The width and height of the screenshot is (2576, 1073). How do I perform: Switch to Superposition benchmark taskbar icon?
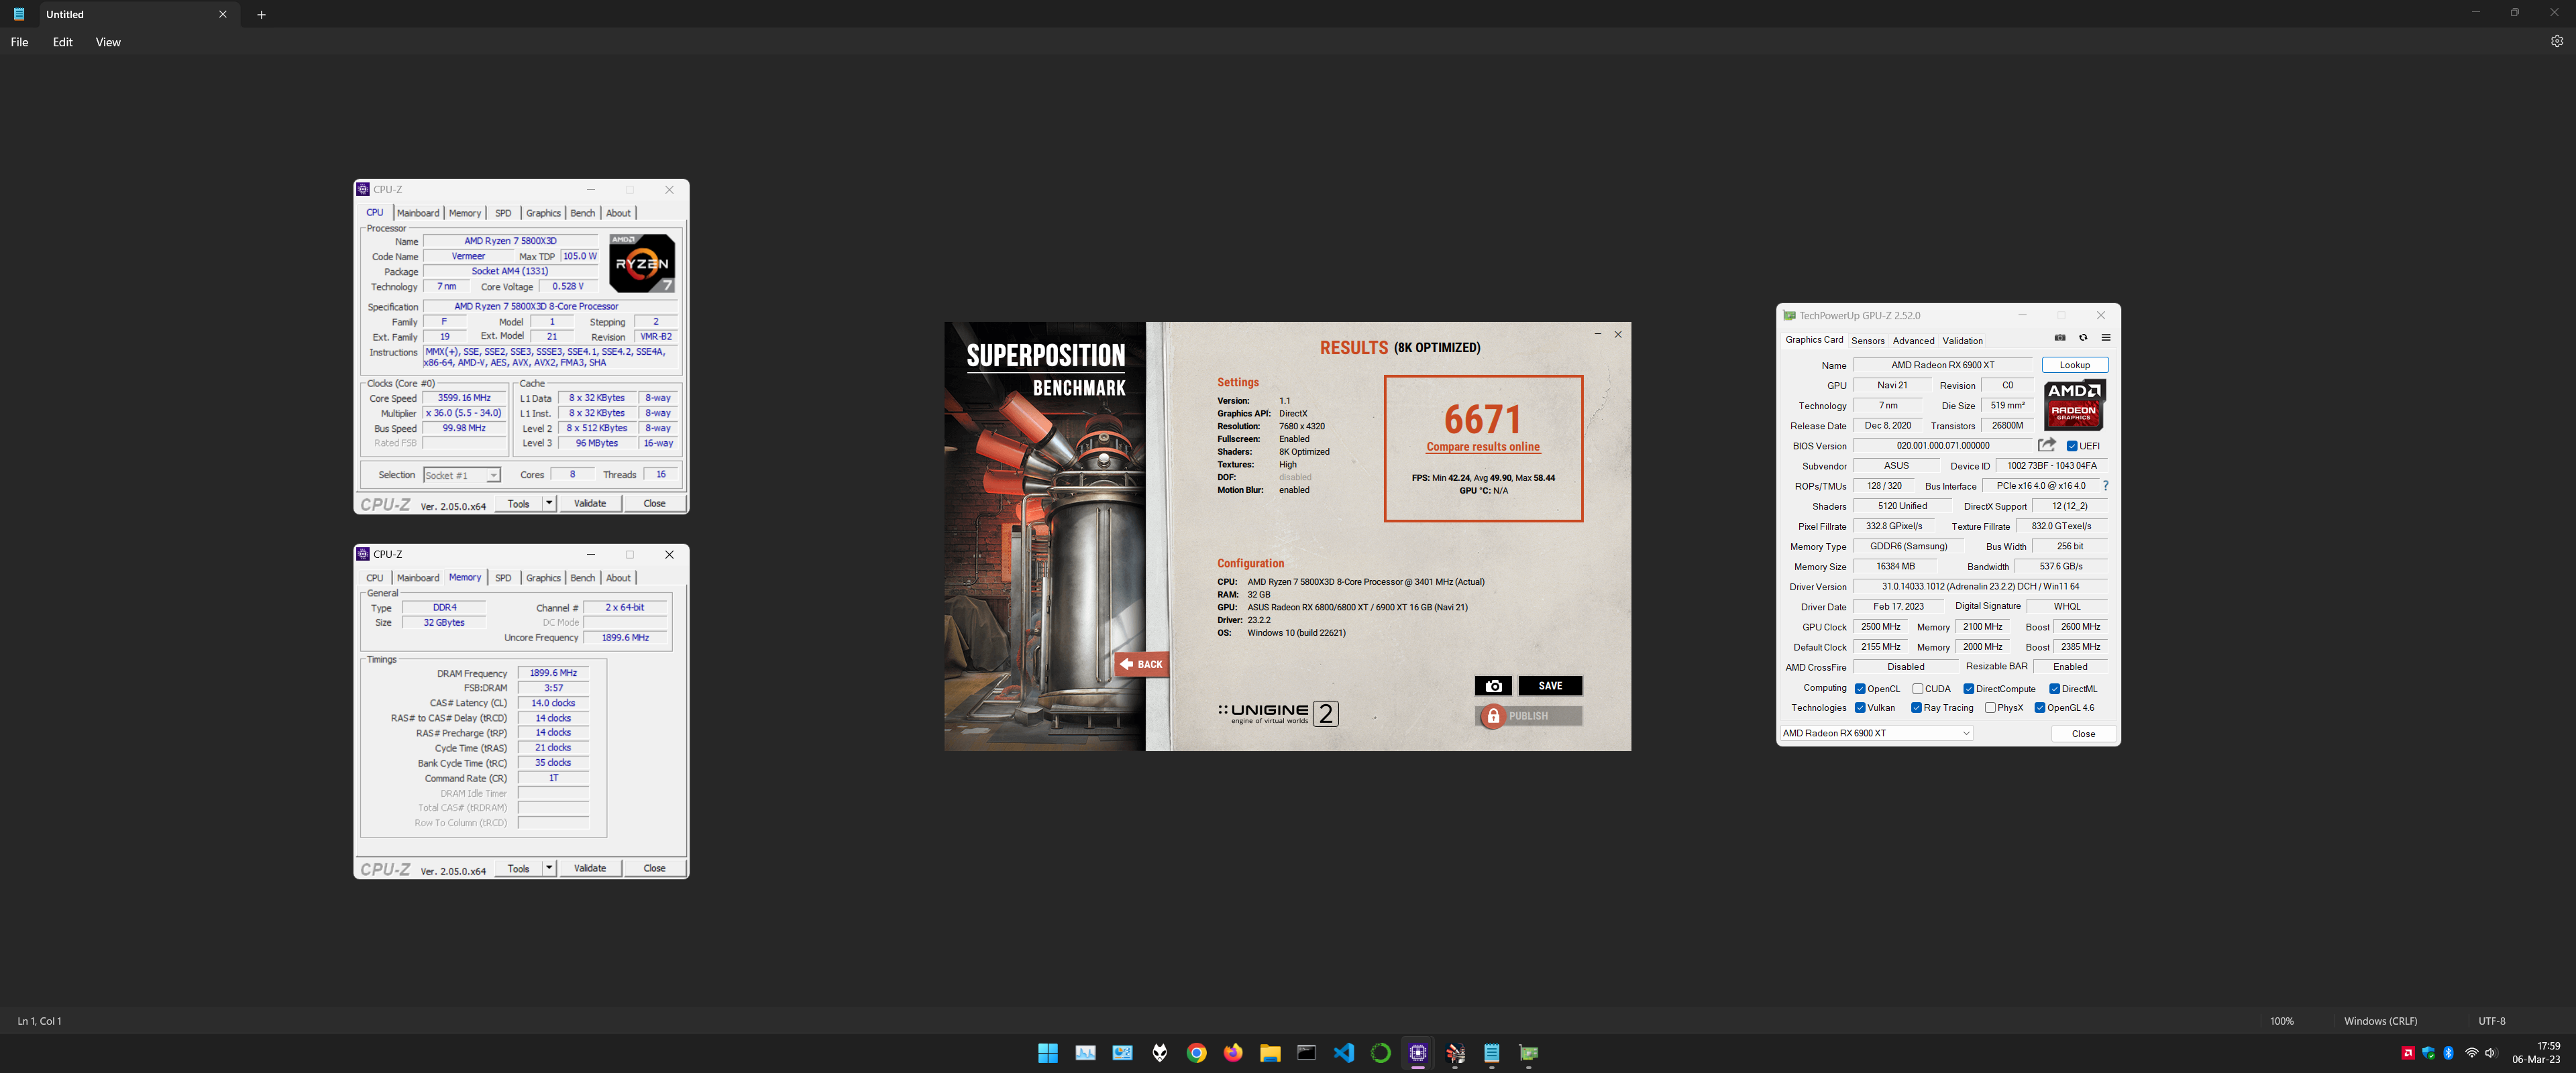[1455, 1052]
